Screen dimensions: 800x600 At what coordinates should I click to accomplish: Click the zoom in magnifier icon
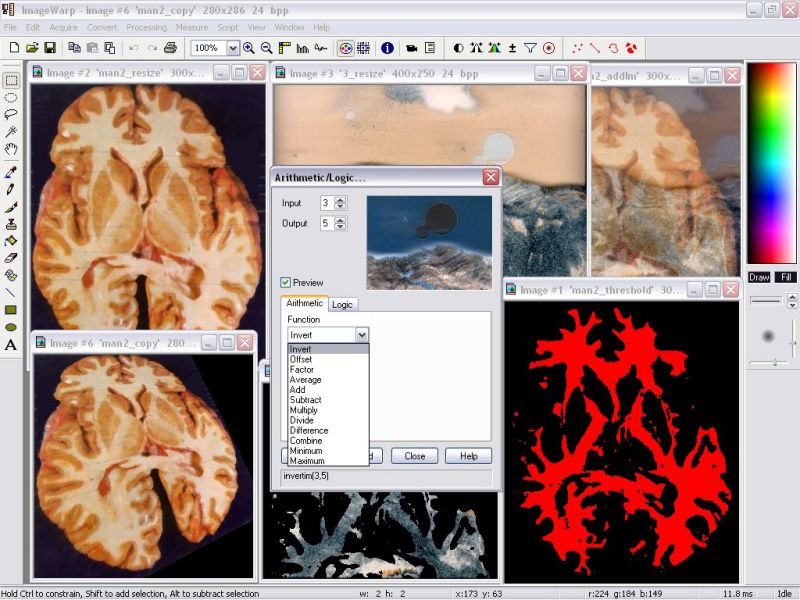tap(249, 48)
